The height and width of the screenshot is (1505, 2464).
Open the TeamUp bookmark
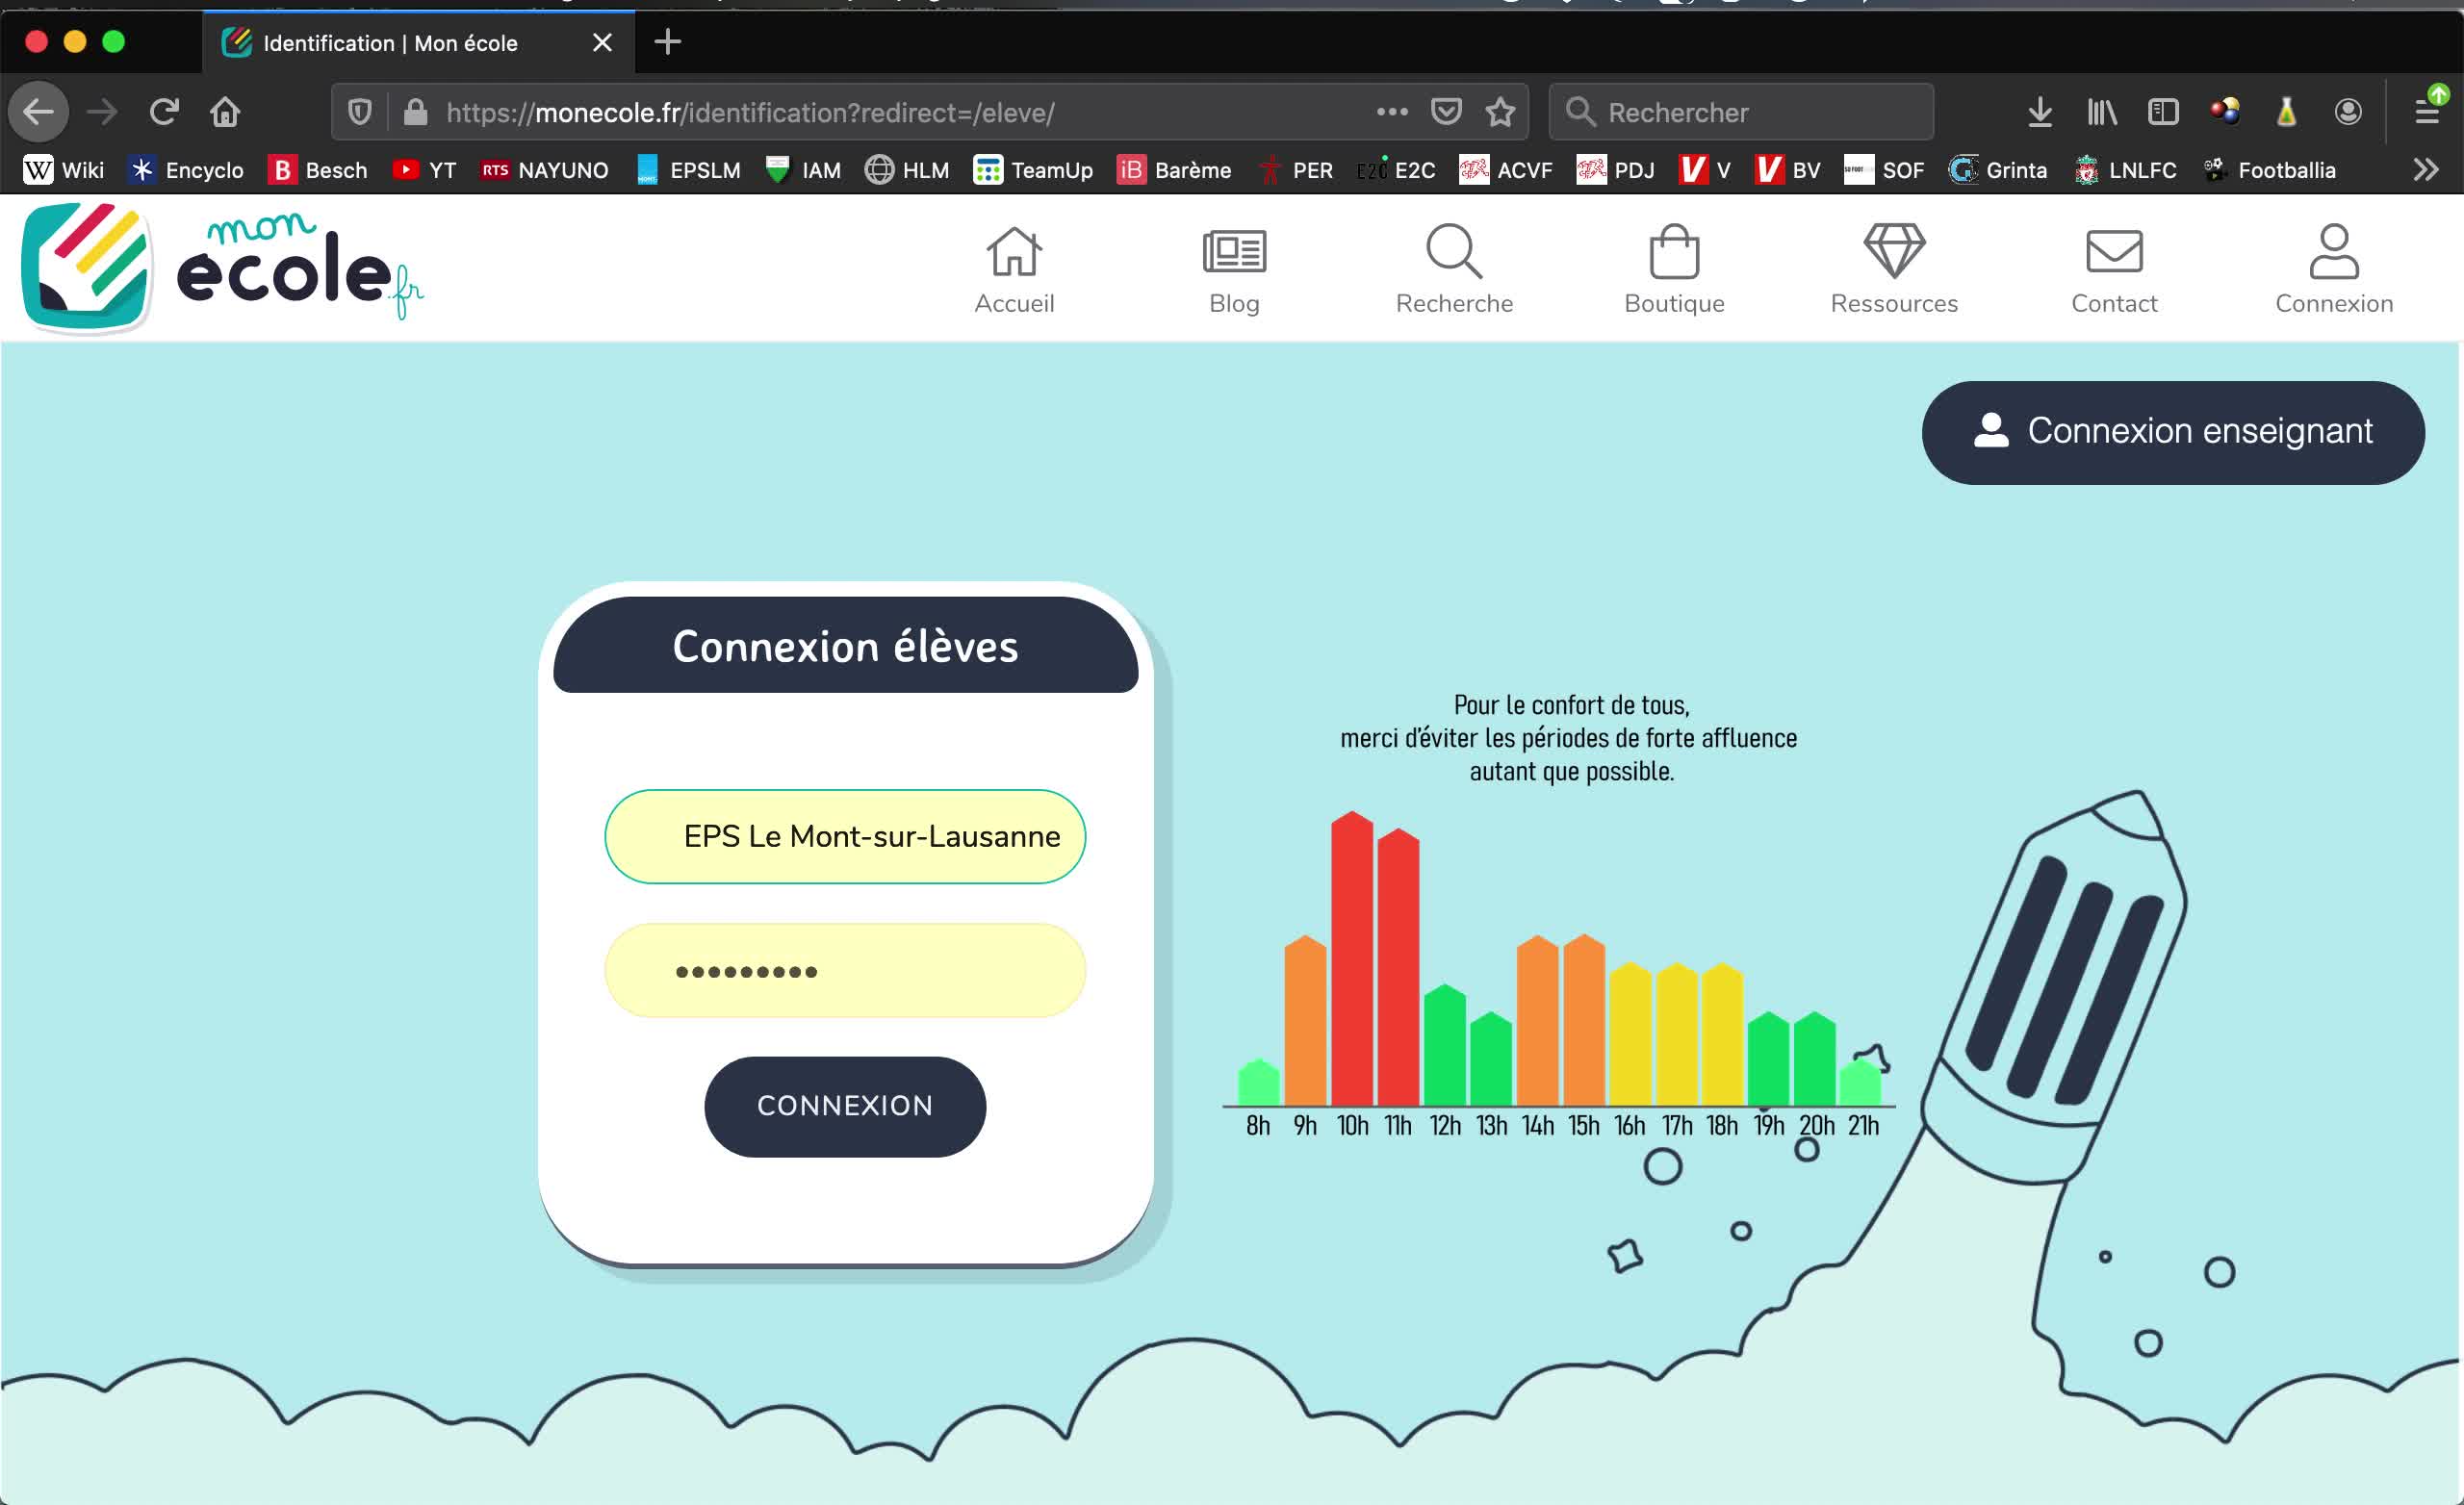coord(1033,170)
